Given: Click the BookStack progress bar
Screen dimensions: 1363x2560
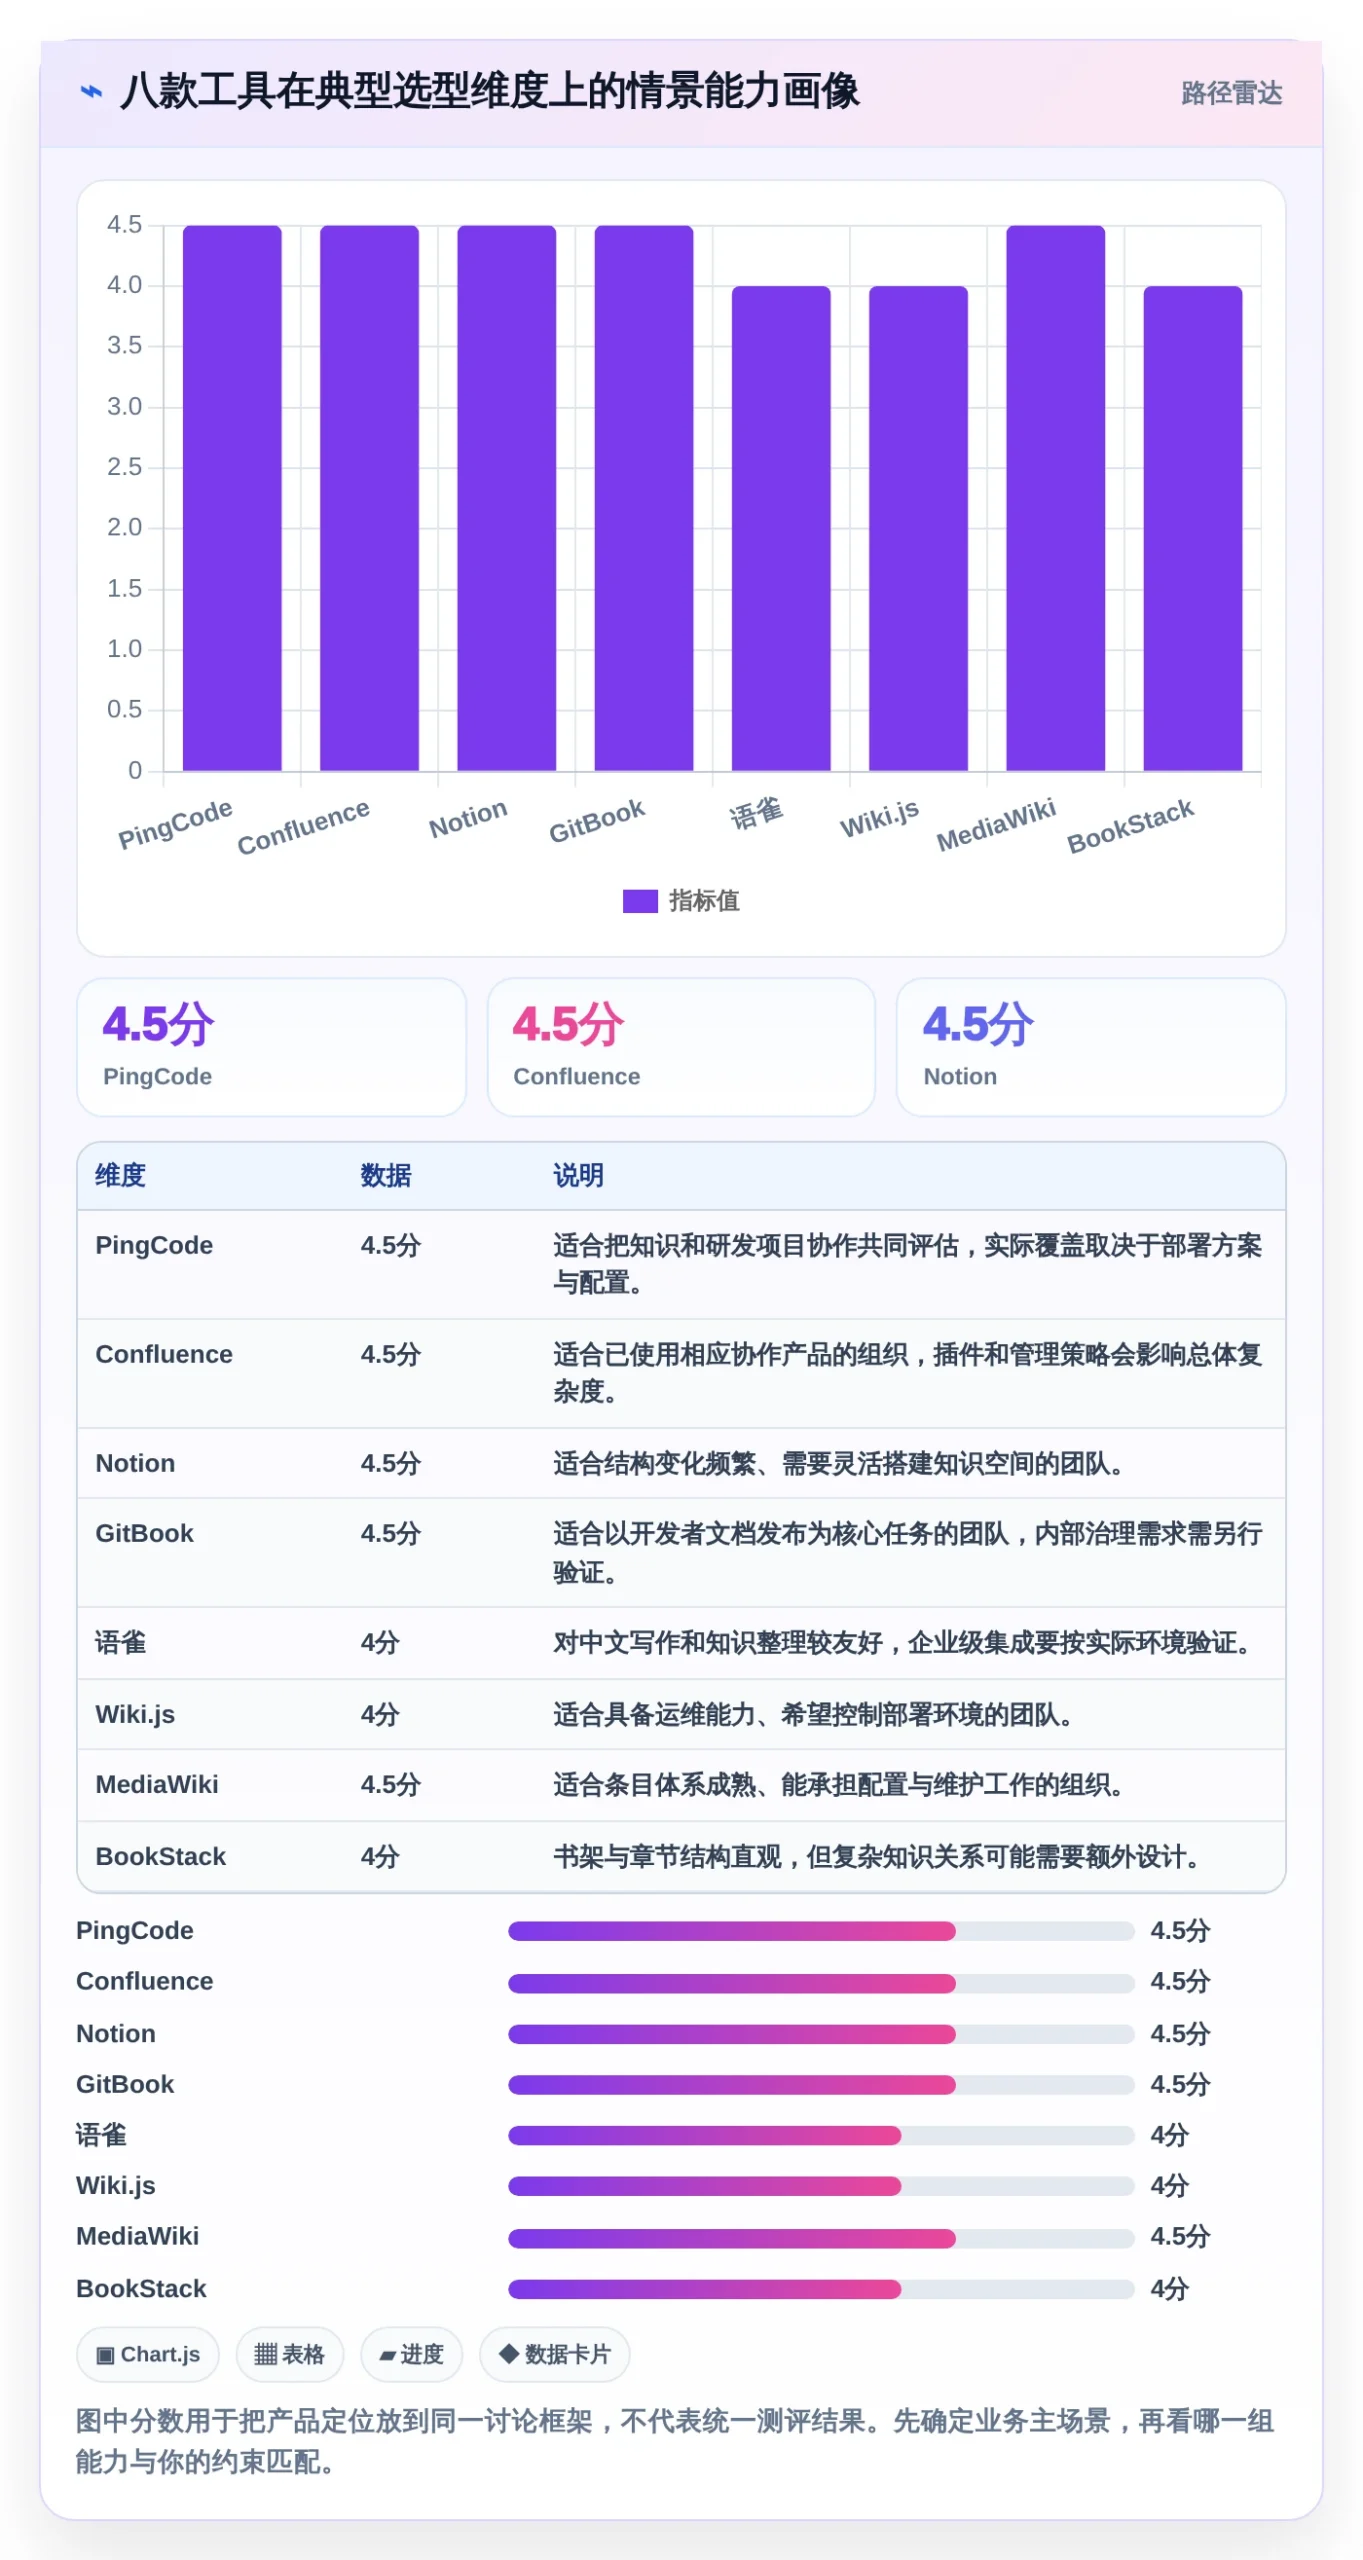Looking at the screenshot, I should [821, 2289].
